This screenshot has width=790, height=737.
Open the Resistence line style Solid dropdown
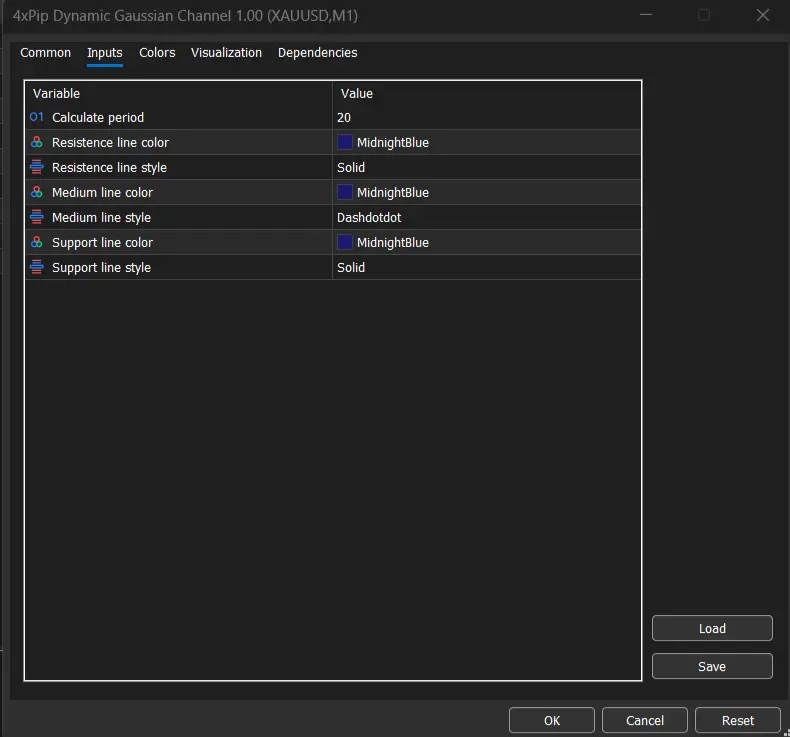(486, 167)
